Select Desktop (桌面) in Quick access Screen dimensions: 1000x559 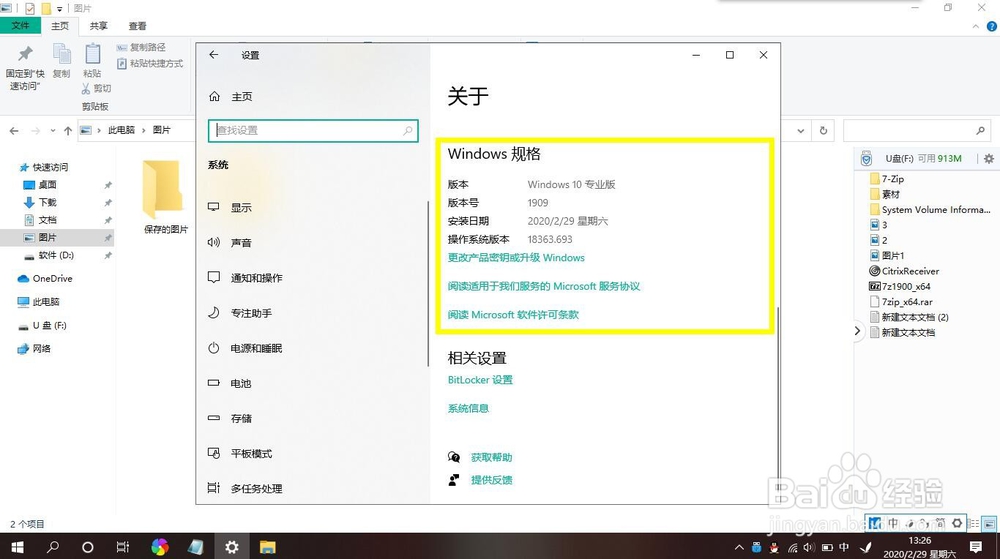tap(47, 185)
